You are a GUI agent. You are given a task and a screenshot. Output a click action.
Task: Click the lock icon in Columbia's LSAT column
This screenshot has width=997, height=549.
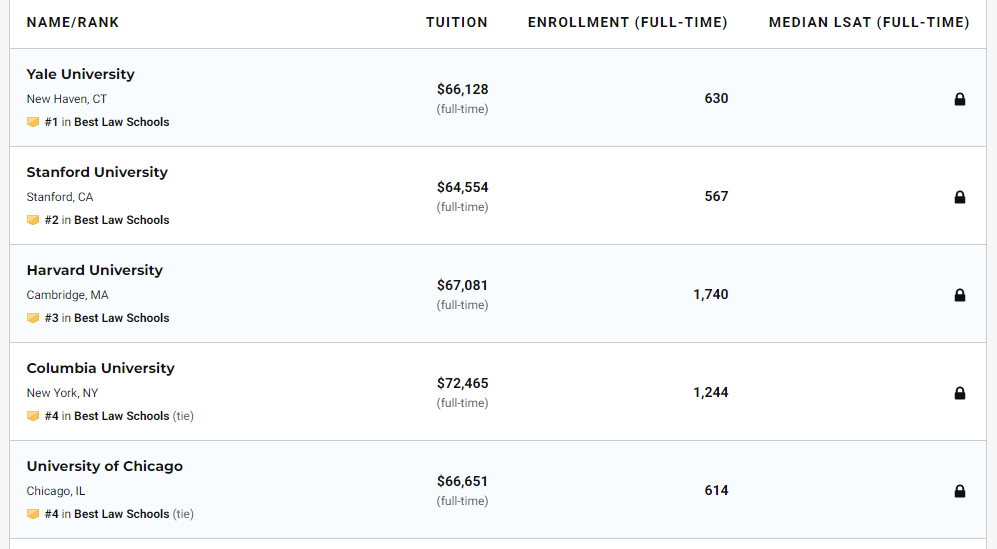tap(960, 393)
